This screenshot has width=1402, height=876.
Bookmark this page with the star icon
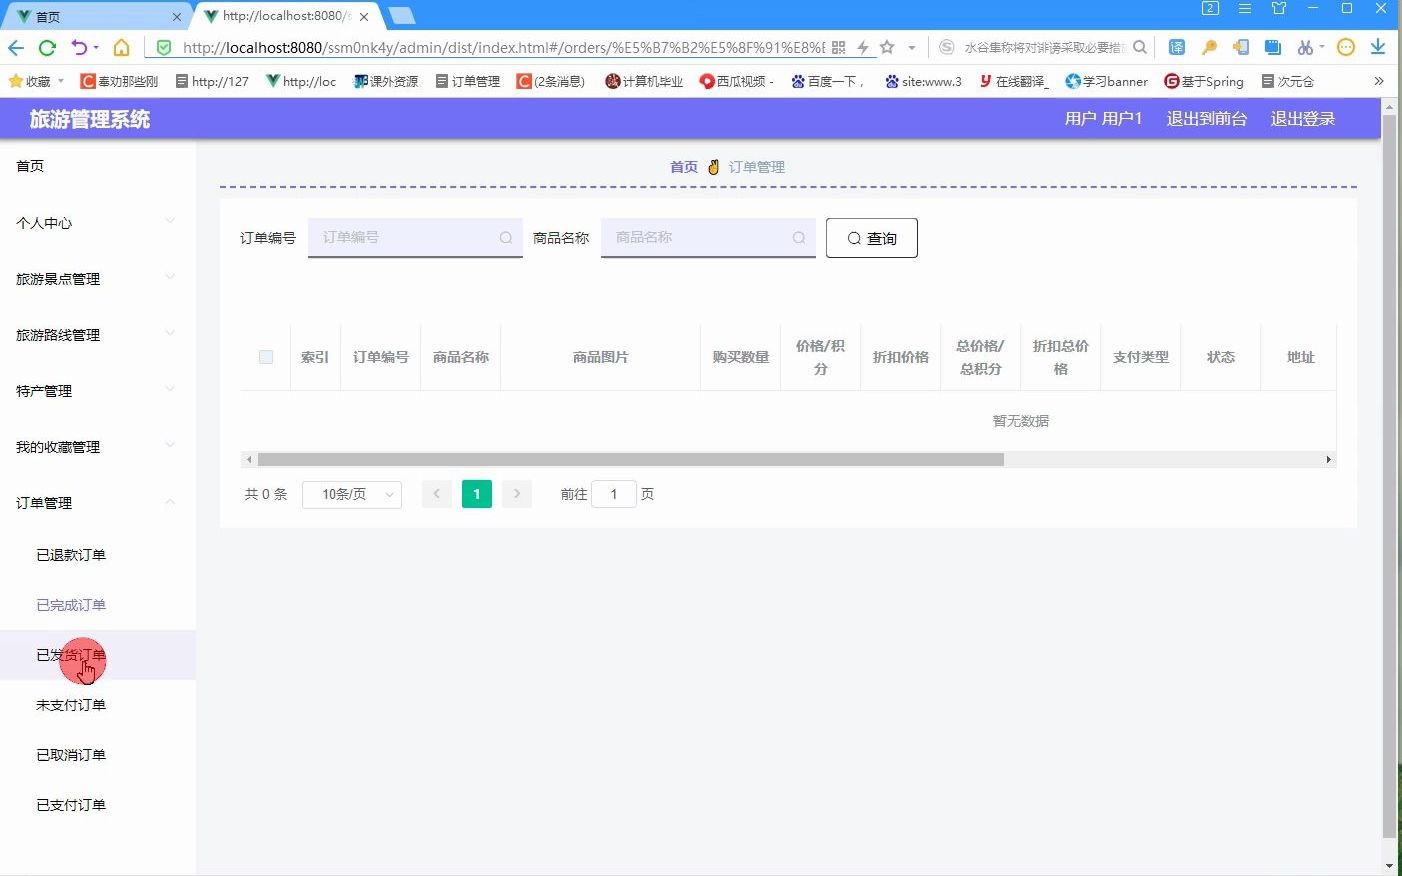click(x=887, y=47)
